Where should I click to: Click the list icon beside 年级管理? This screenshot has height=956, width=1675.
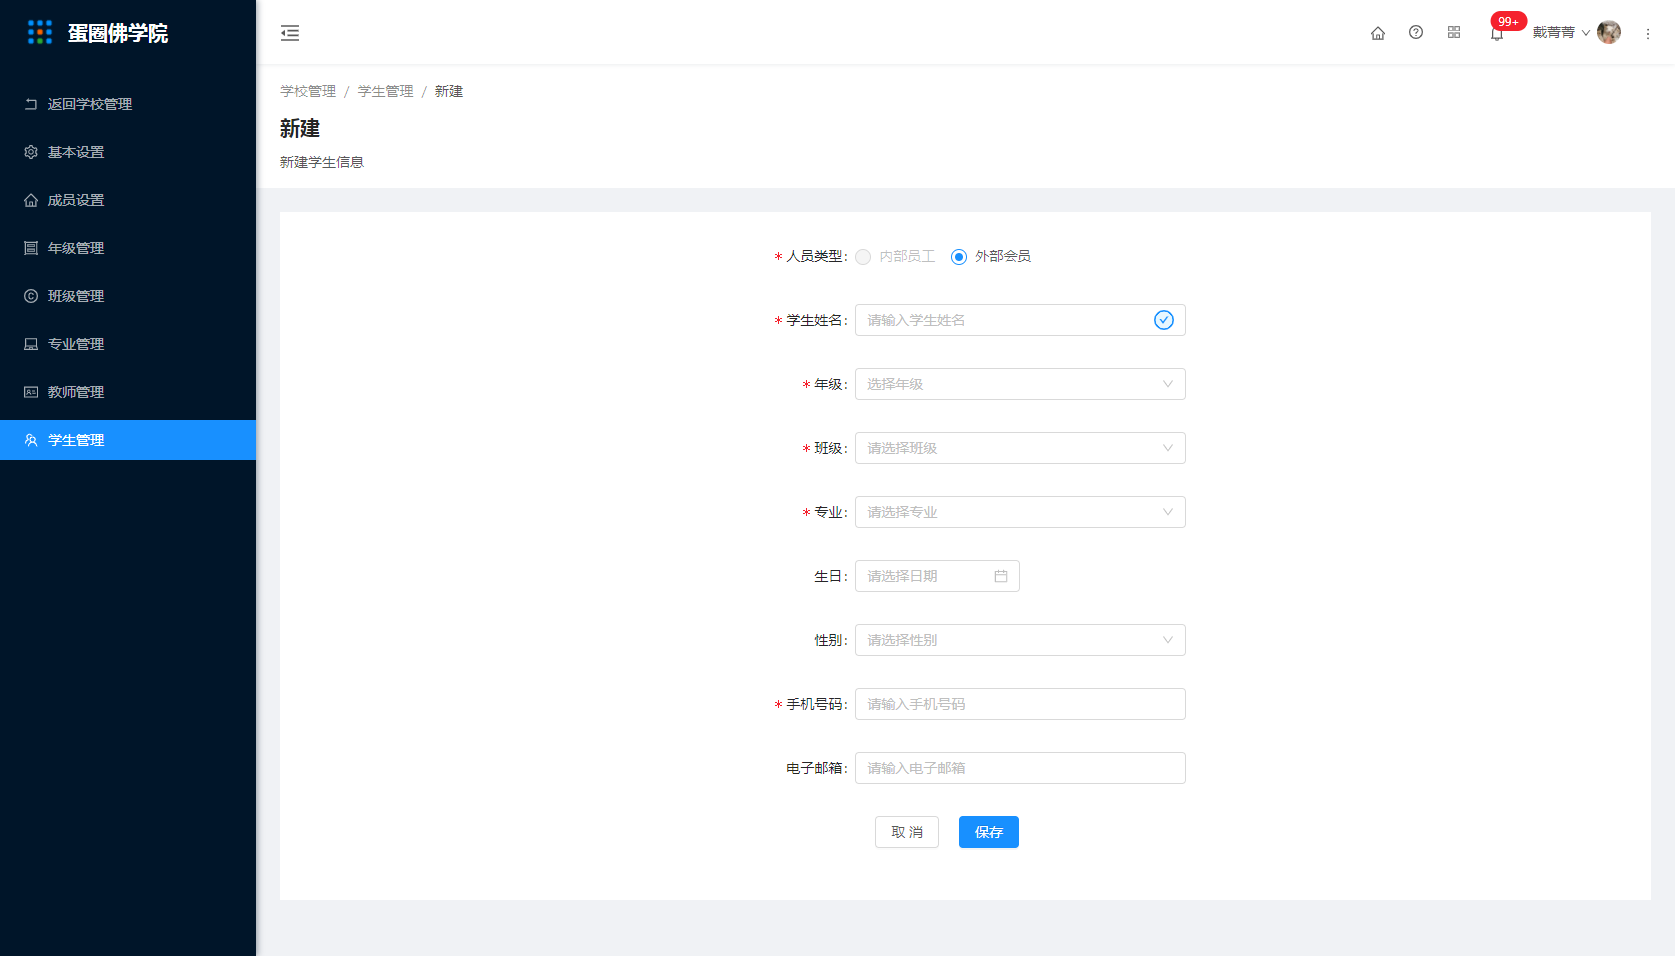(31, 248)
